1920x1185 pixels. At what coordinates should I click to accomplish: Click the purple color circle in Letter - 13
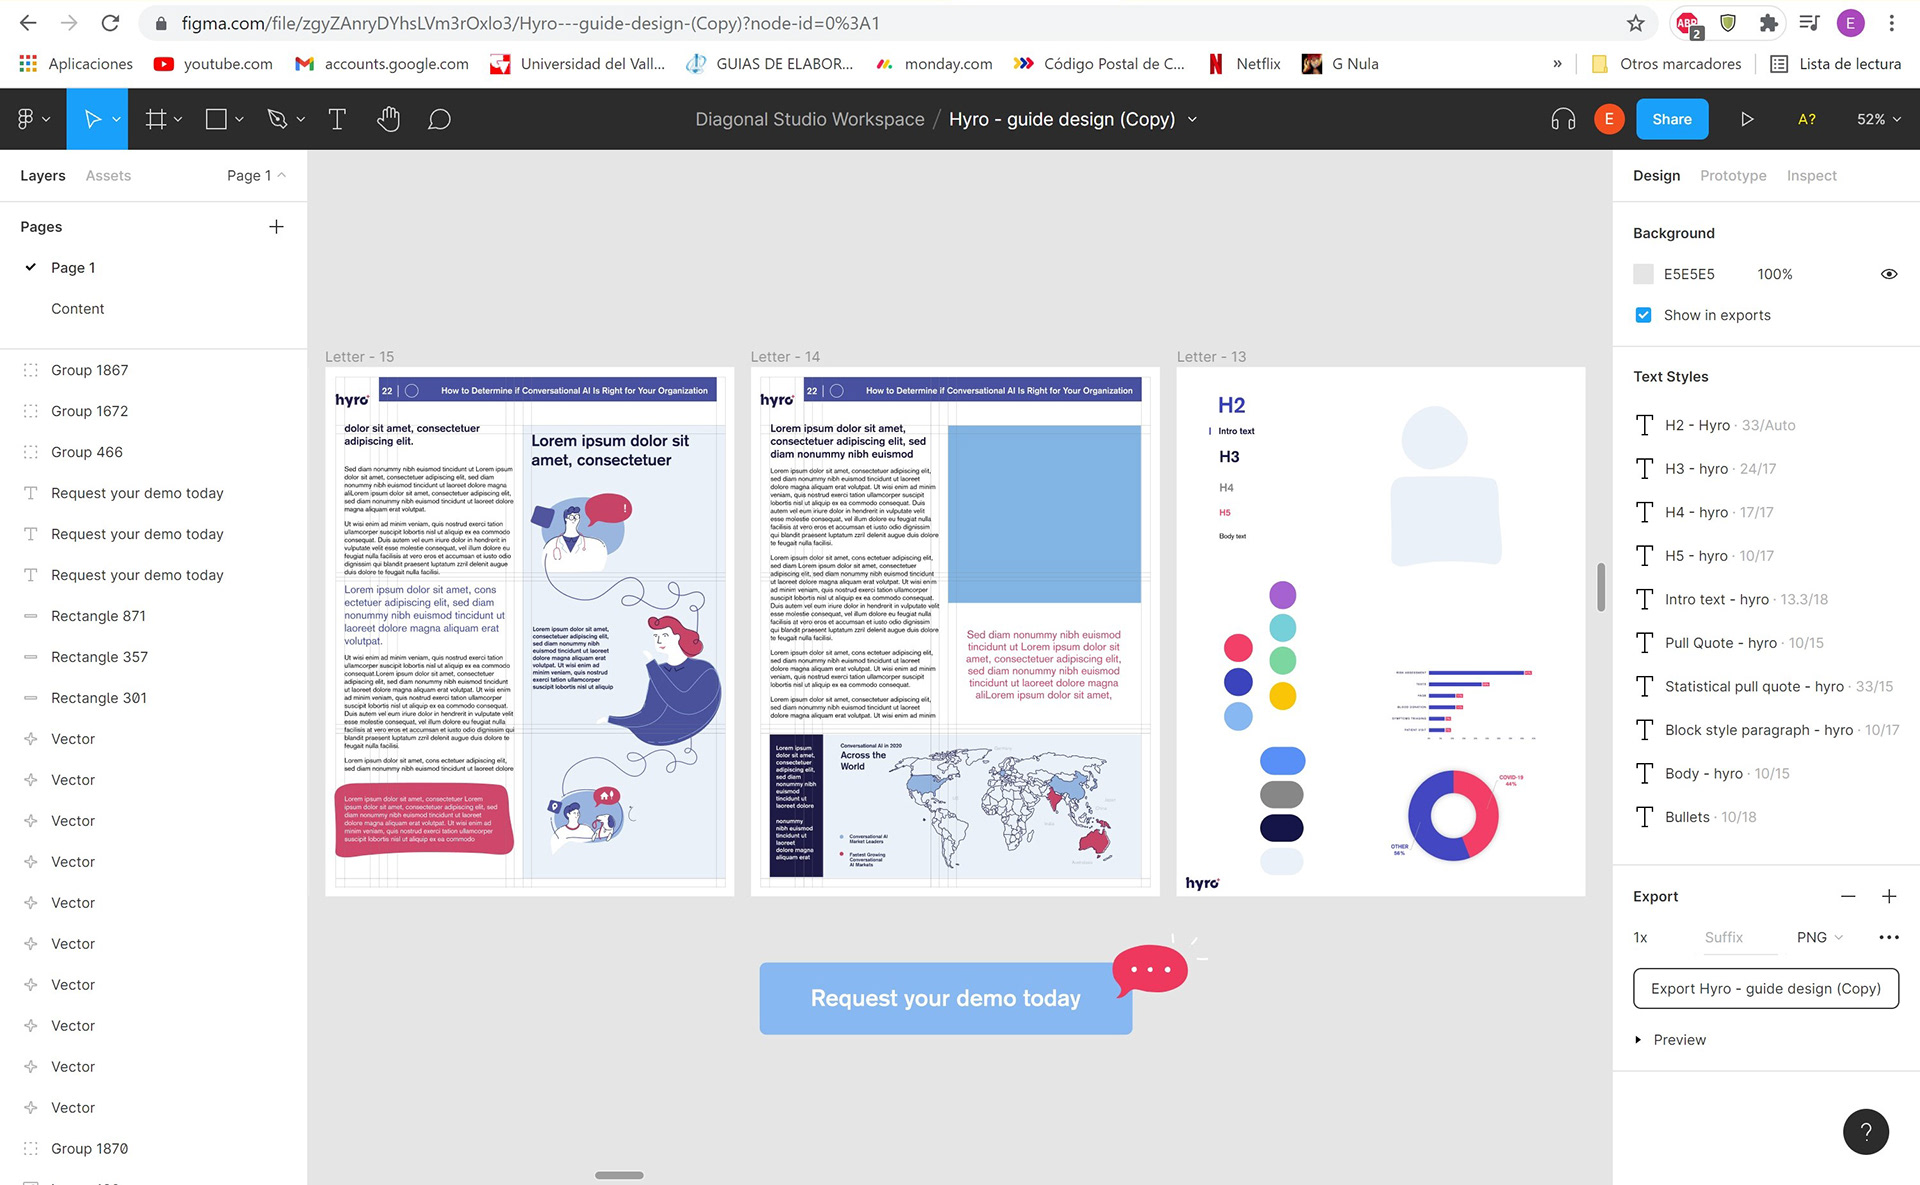click(x=1282, y=595)
